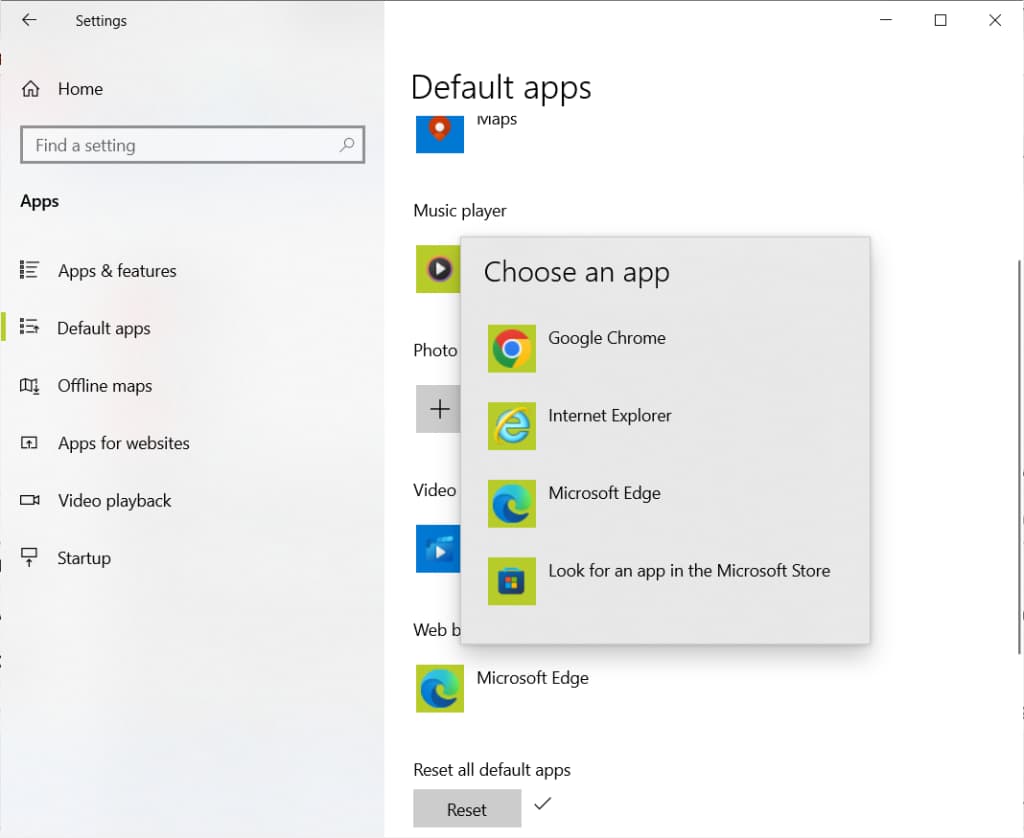Image resolution: width=1024 pixels, height=838 pixels.
Task: Click the Maps app icon
Action: click(x=440, y=134)
